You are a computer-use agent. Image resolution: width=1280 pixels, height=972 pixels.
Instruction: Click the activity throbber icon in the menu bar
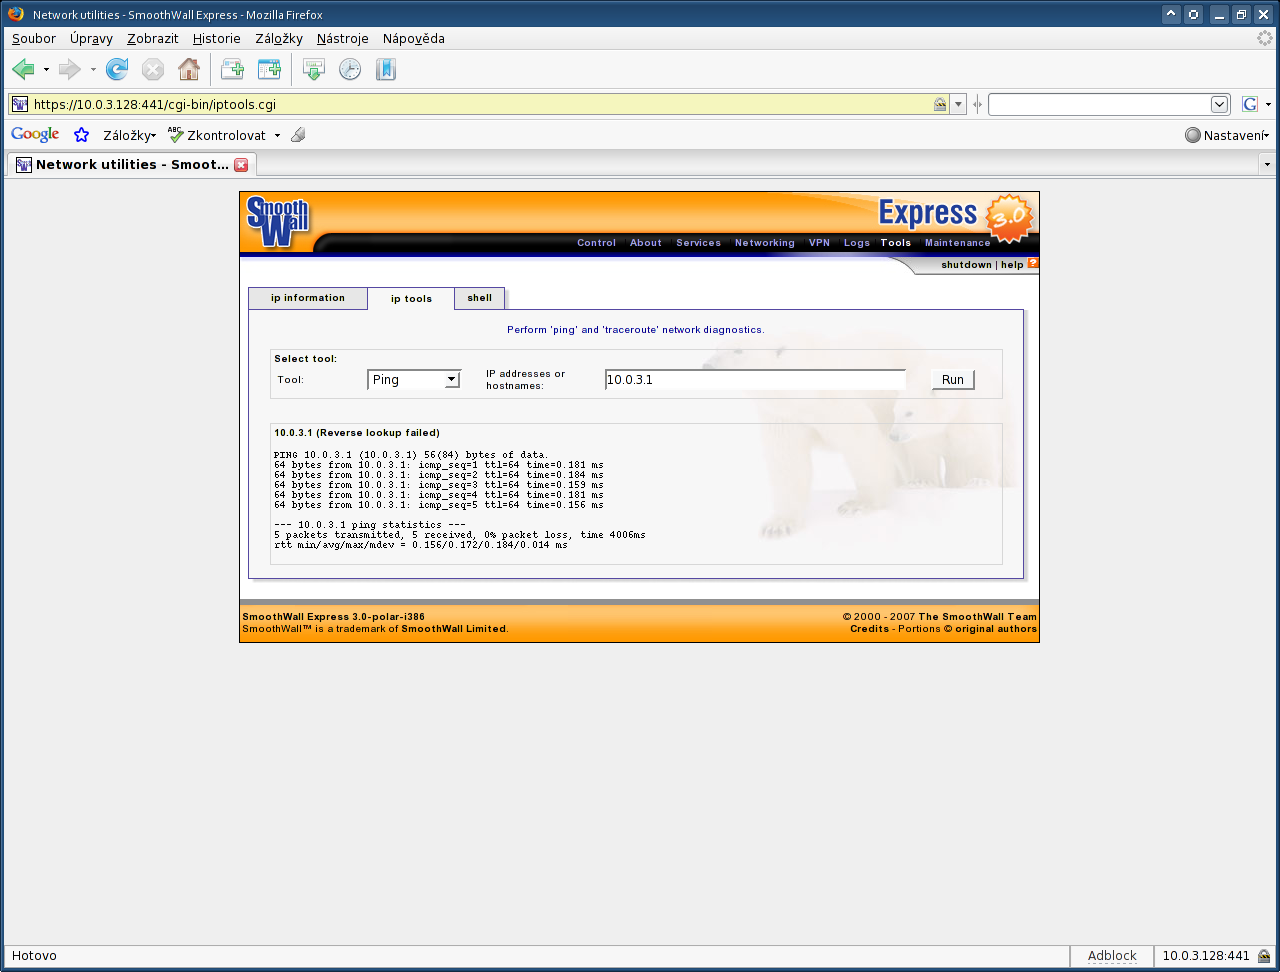pyautogui.click(x=1265, y=38)
